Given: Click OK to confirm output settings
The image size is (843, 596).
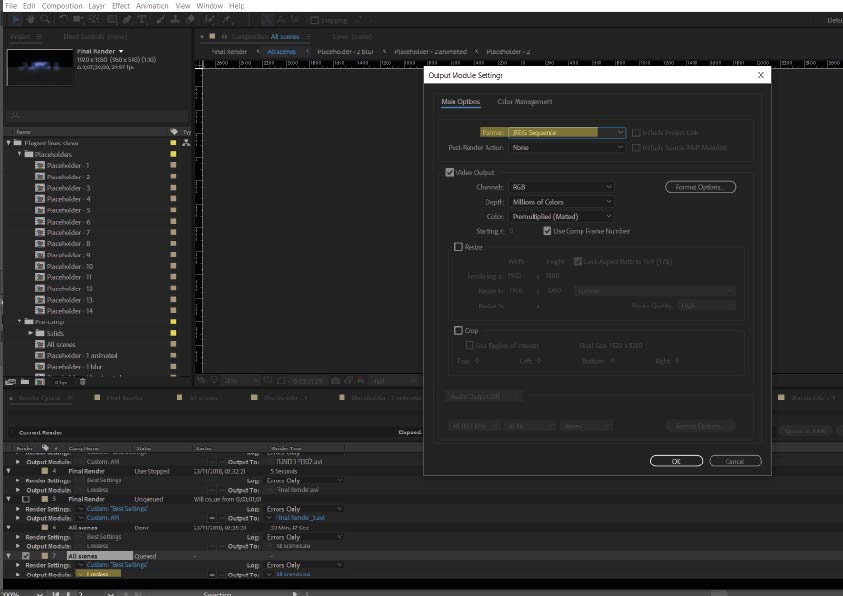Looking at the screenshot, I should (x=676, y=461).
